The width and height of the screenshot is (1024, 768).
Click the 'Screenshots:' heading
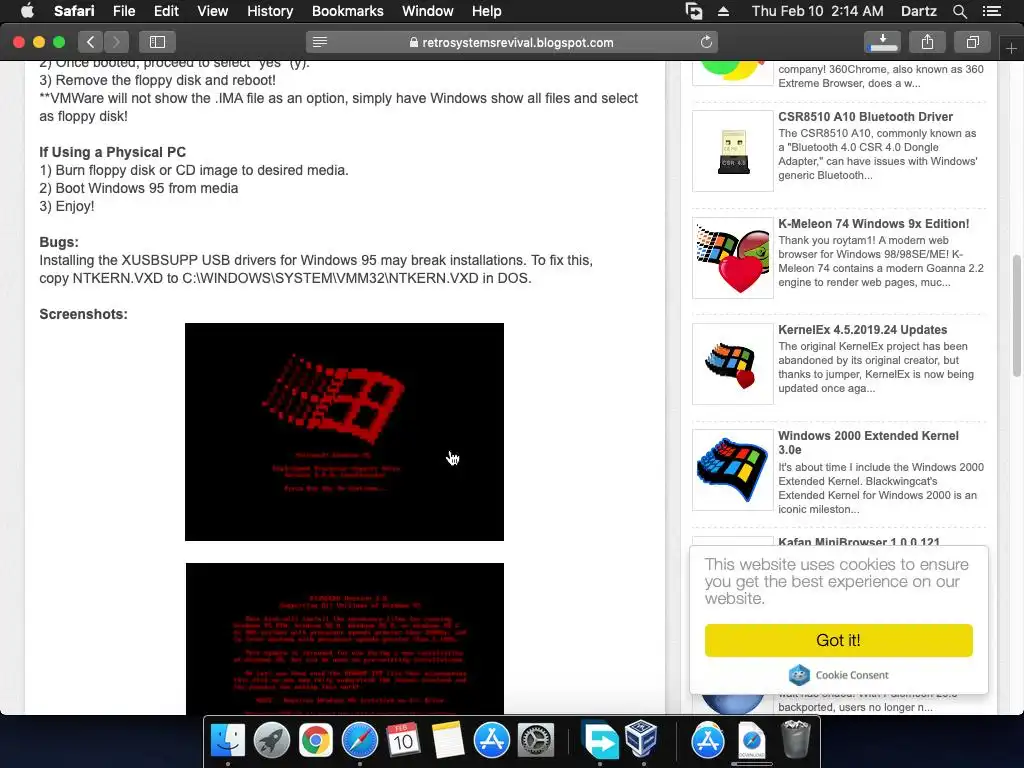pos(84,314)
